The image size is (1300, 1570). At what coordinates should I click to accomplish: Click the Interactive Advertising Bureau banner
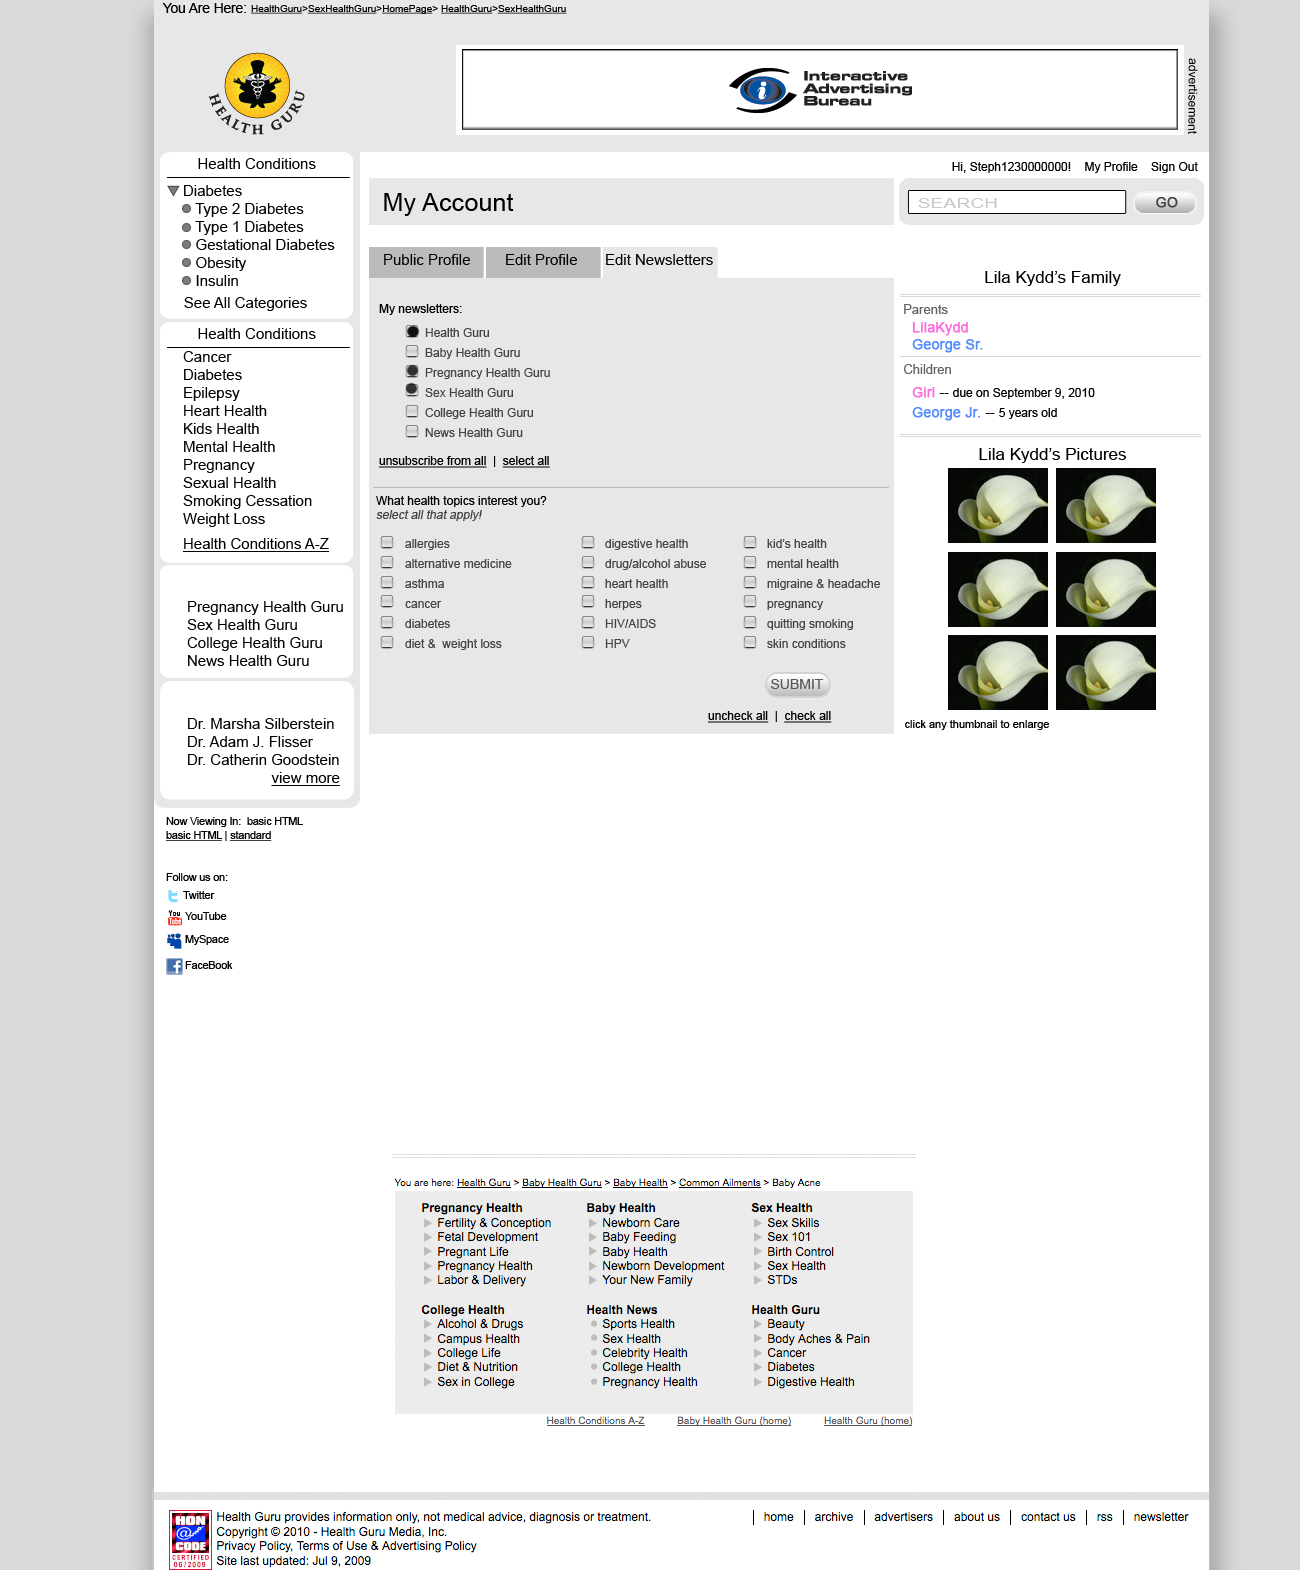point(820,90)
